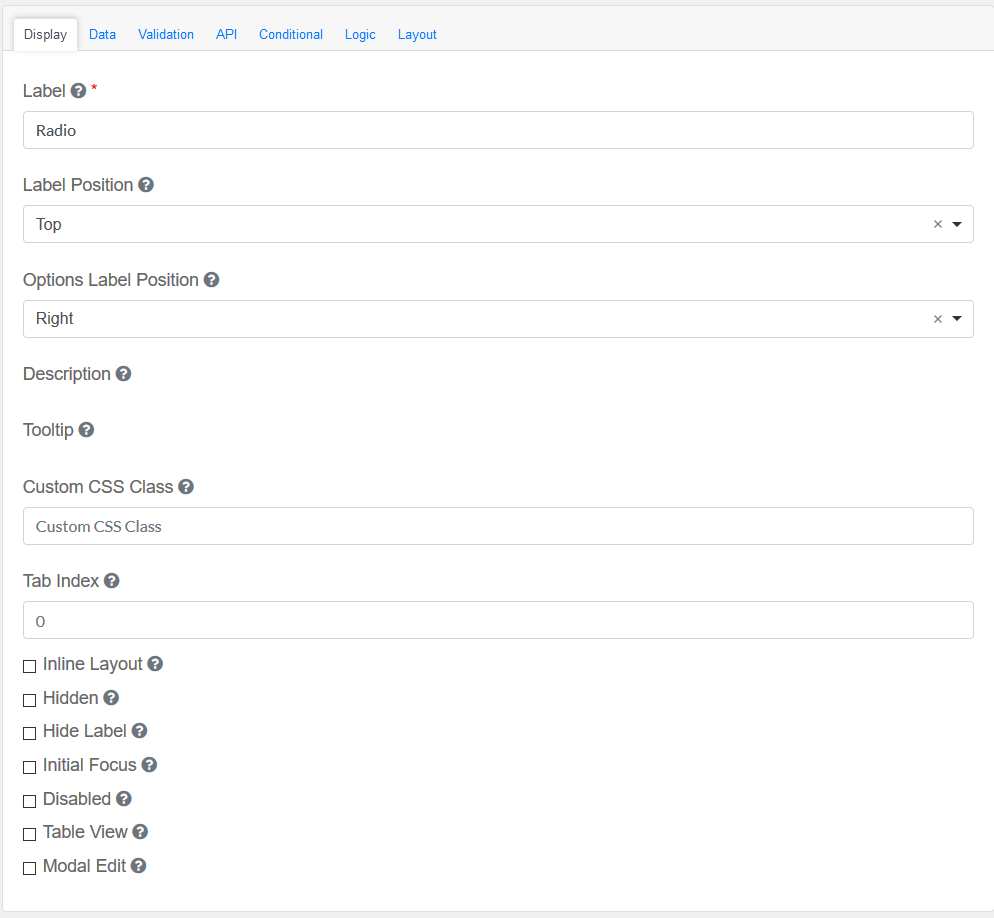Viewport: 994px width, 918px height.
Task: Toggle the Hide Label checkbox
Action: [x=30, y=733]
